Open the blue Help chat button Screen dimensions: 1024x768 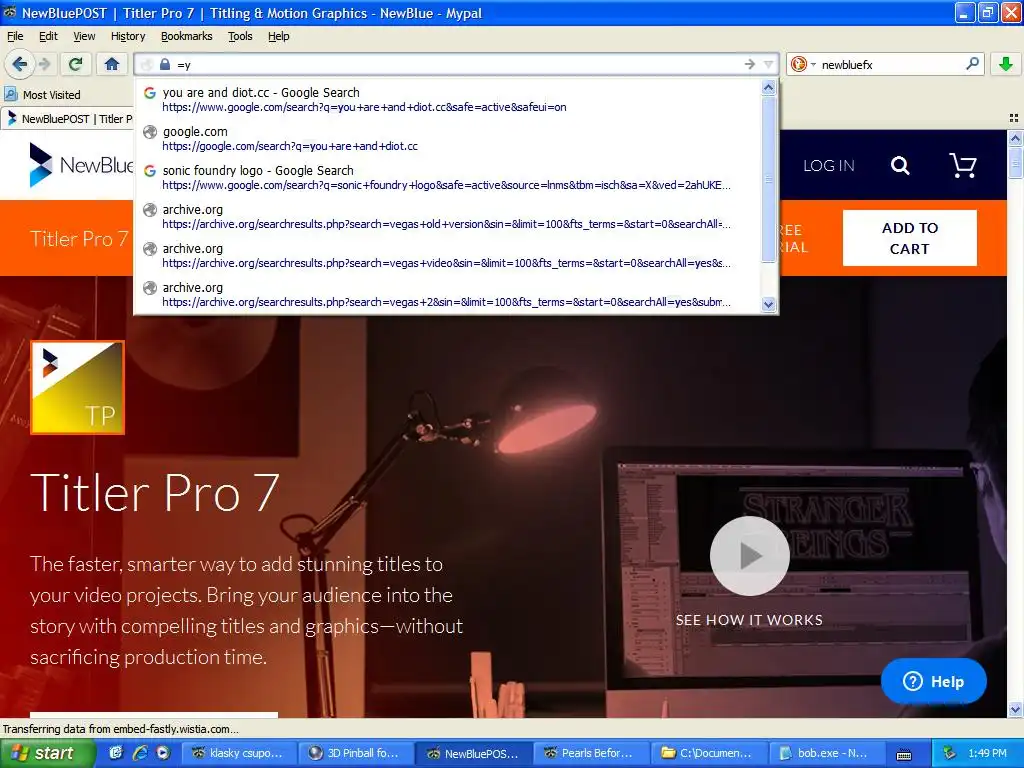pyautogui.click(x=933, y=681)
